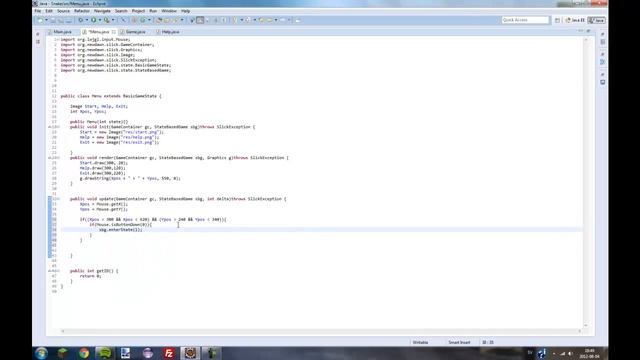Open the Navigate menu

102,11
